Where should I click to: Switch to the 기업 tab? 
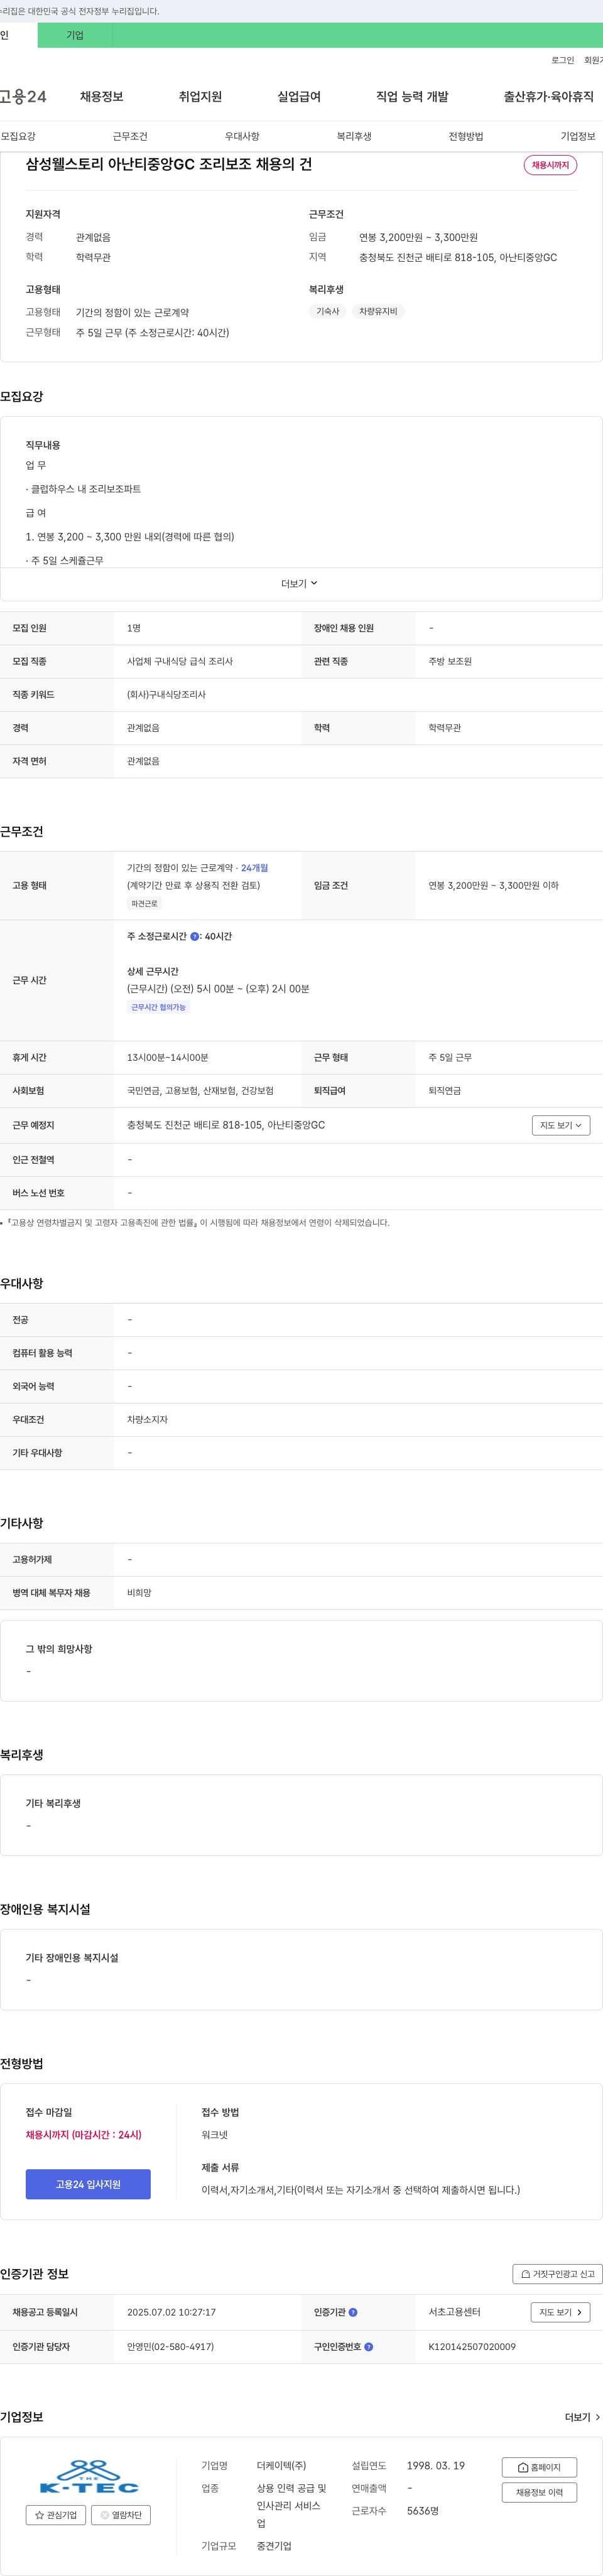[75, 35]
